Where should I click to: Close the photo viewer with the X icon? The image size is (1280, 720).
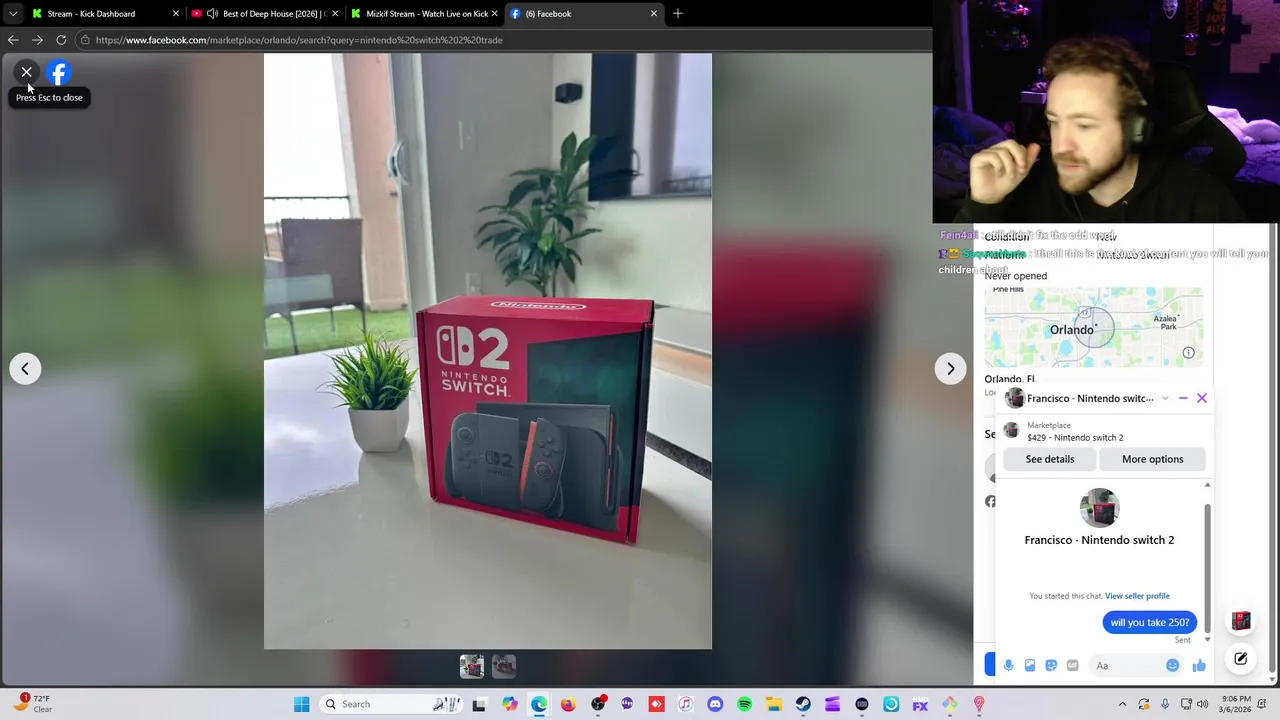click(x=27, y=72)
